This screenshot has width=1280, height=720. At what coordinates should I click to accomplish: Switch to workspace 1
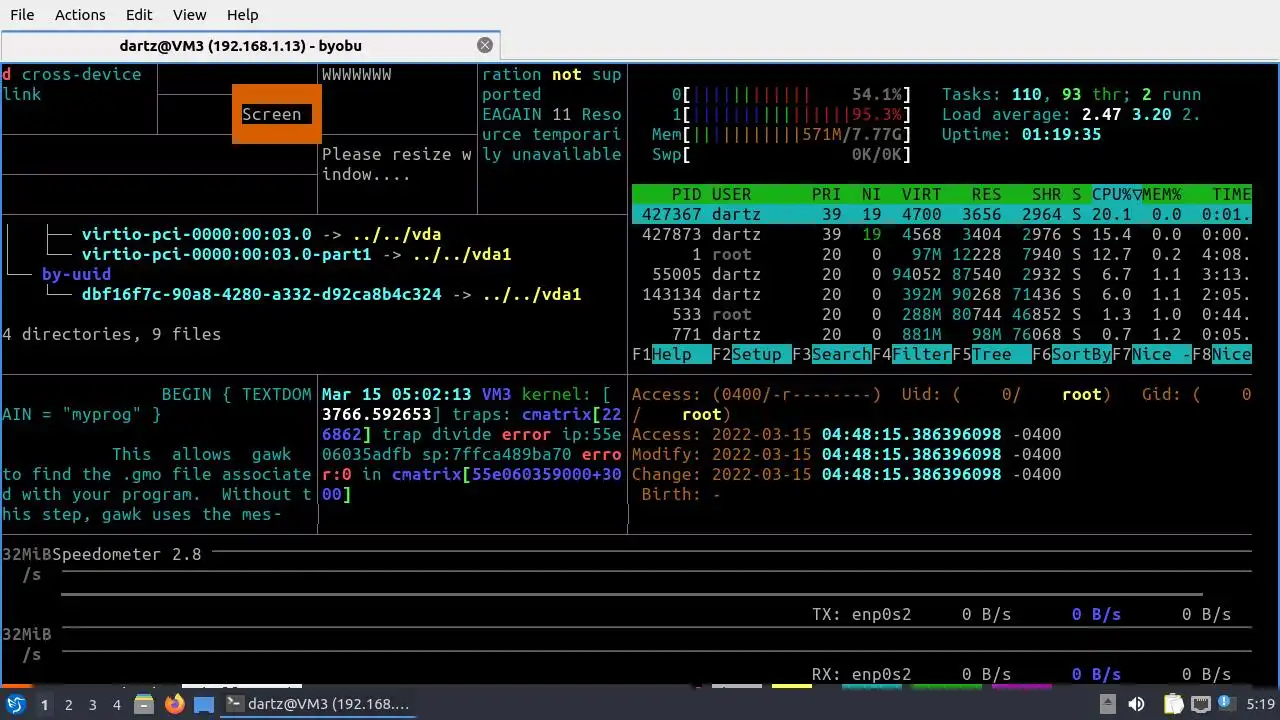(44, 705)
